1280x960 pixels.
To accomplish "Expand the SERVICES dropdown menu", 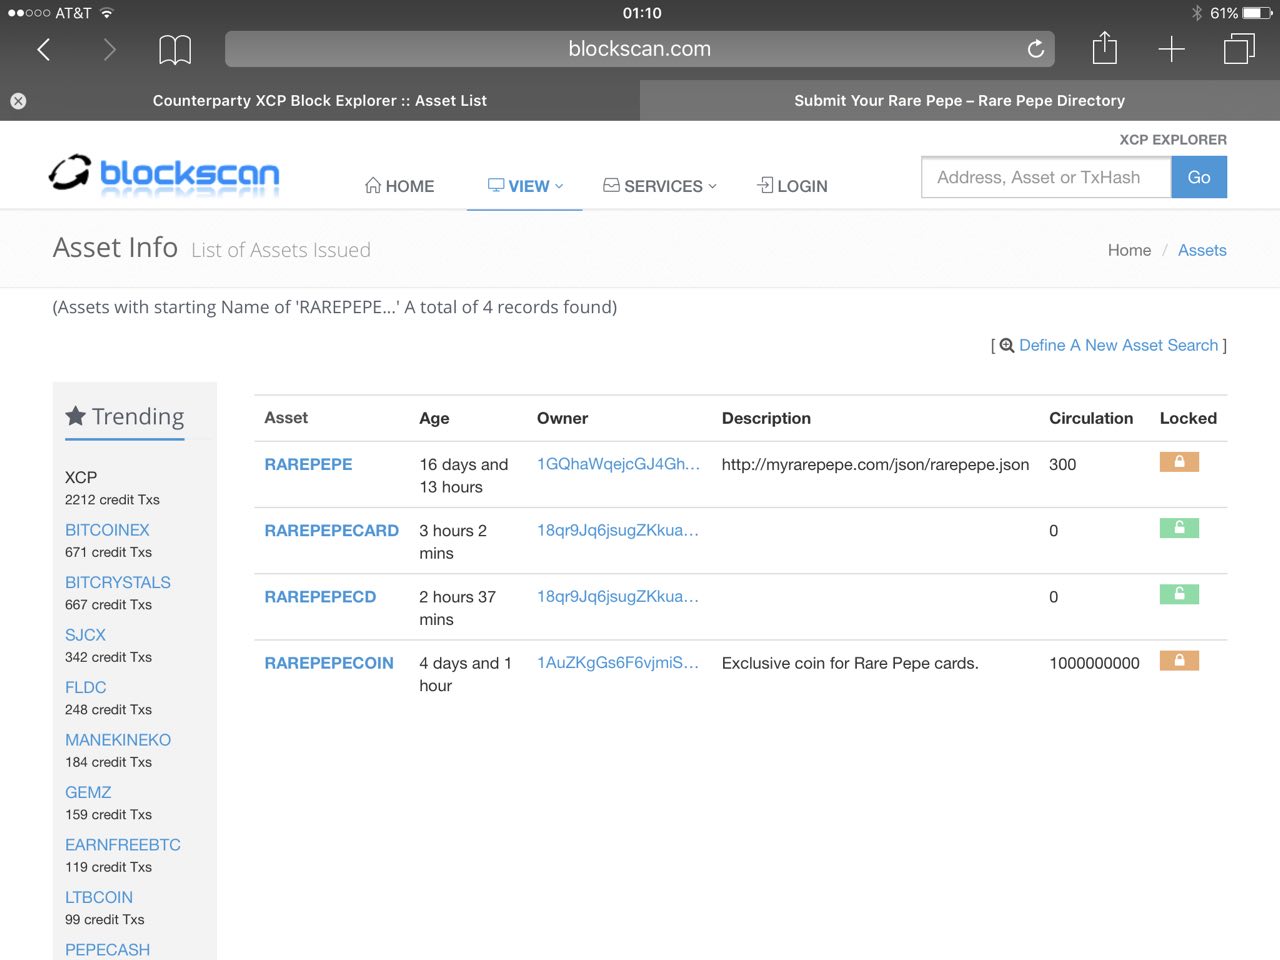I will pos(660,186).
